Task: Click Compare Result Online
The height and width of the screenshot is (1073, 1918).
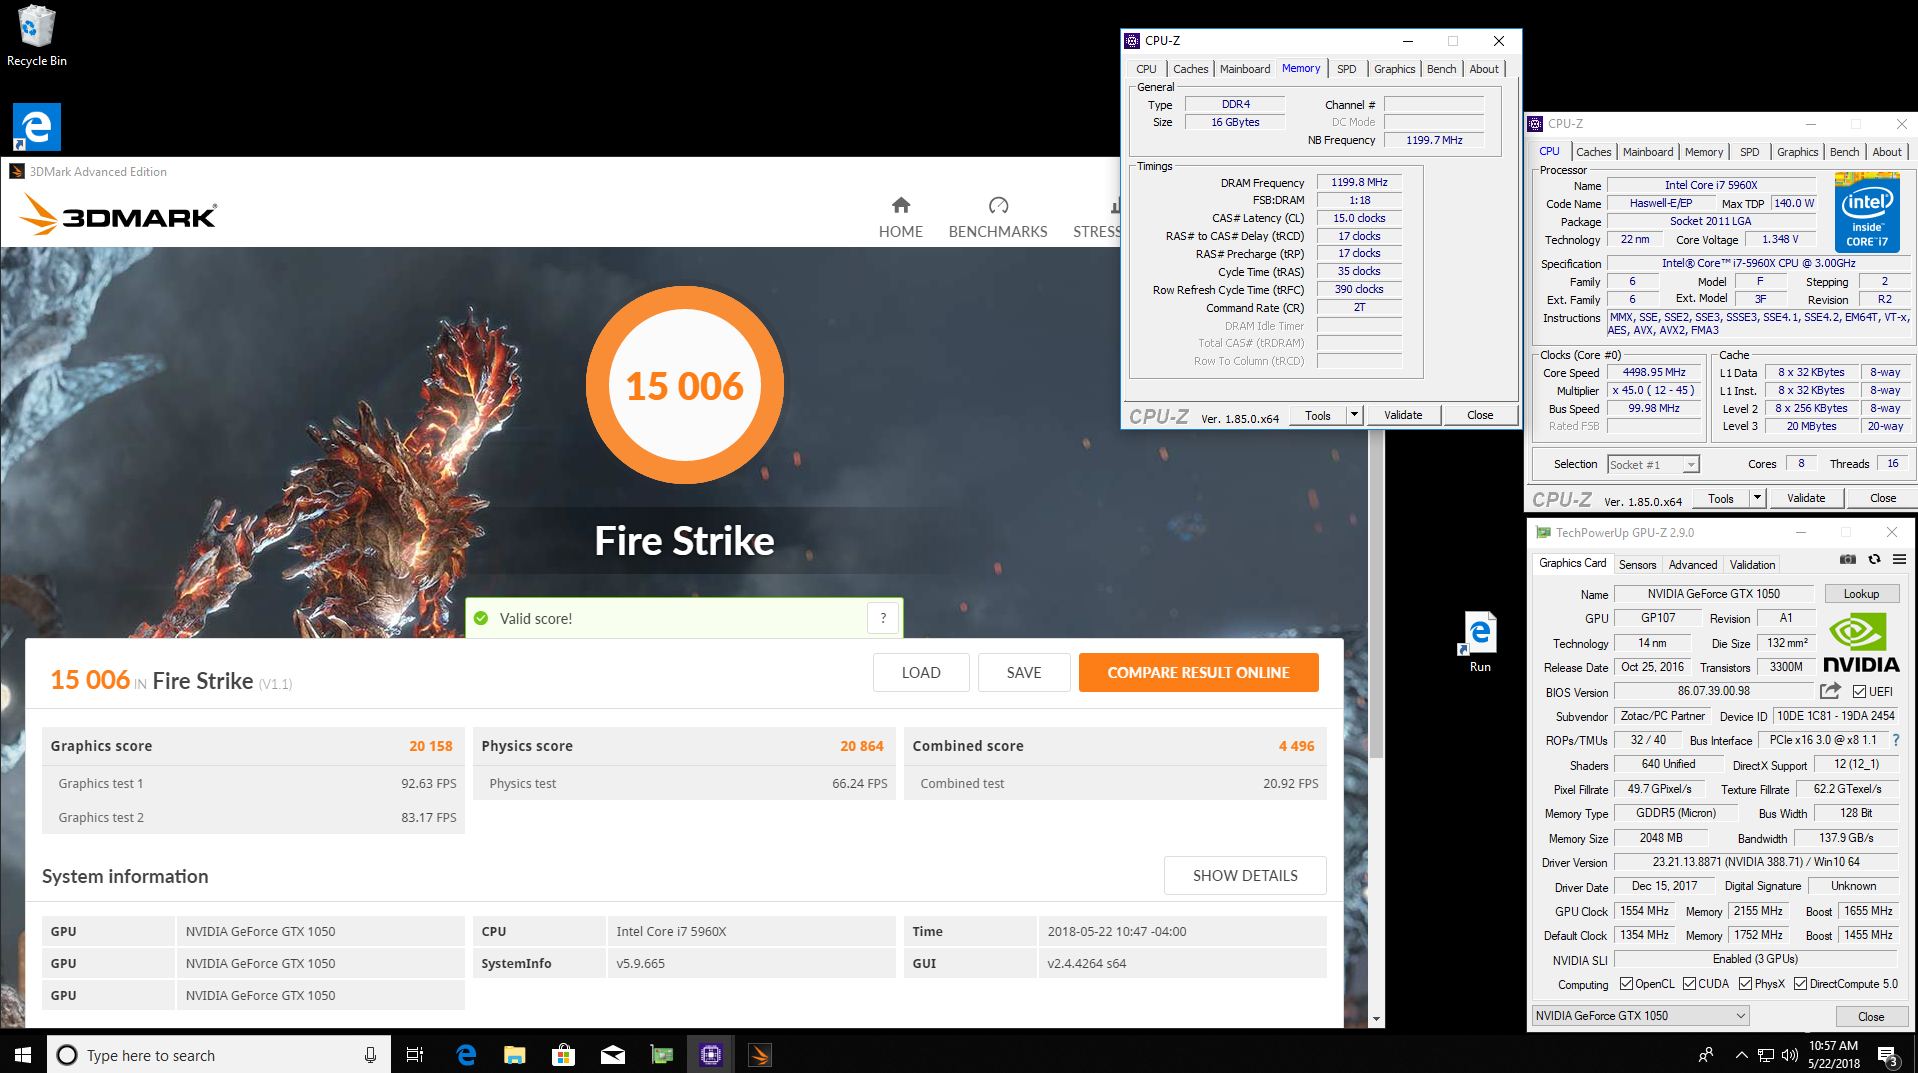Action: click(1198, 672)
